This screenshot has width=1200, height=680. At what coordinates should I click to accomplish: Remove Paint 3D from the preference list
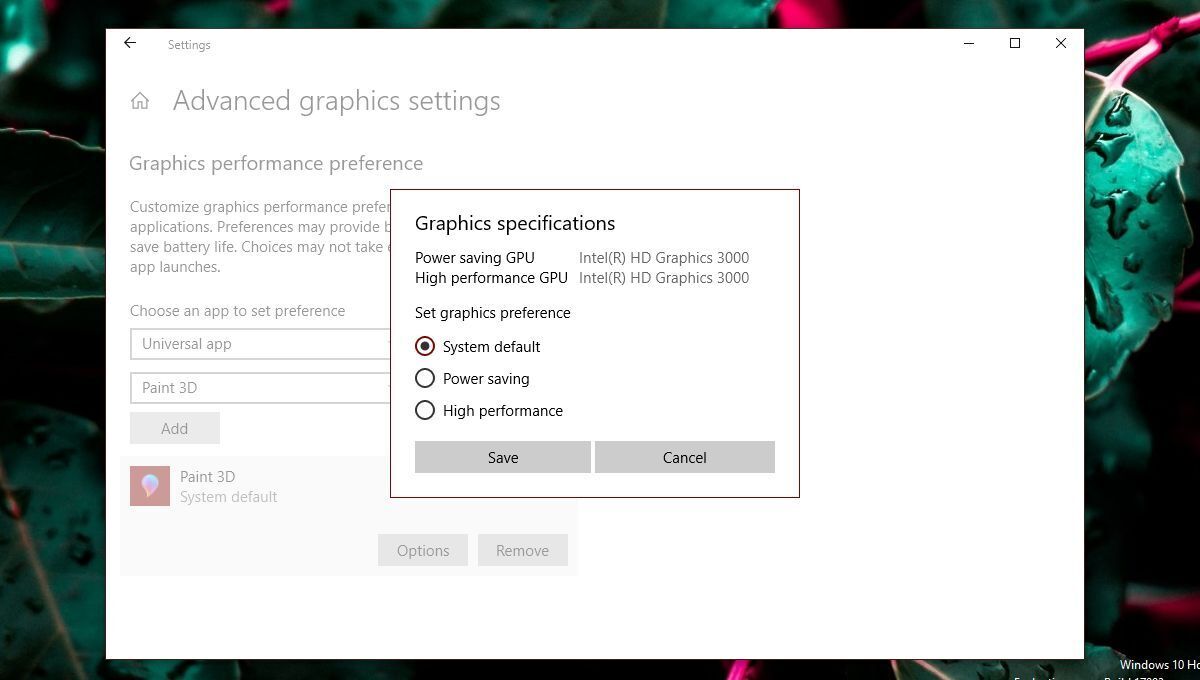click(523, 550)
